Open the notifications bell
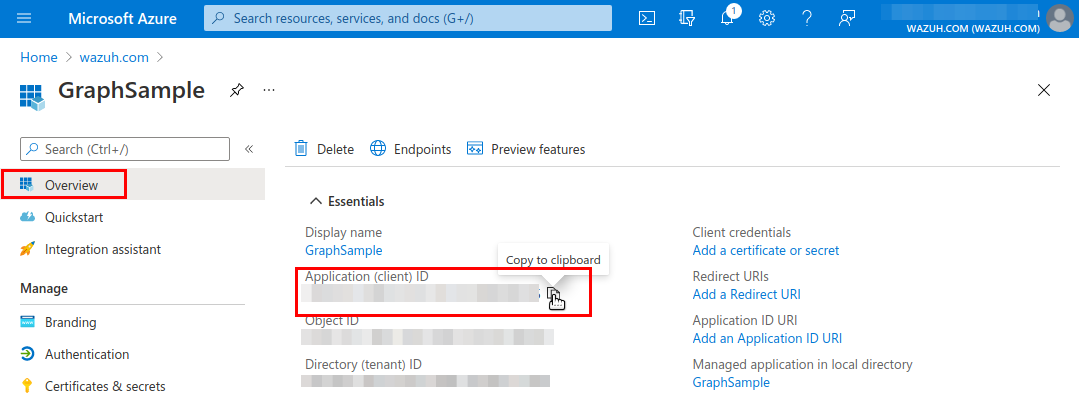The height and width of the screenshot is (396, 1079). point(727,18)
